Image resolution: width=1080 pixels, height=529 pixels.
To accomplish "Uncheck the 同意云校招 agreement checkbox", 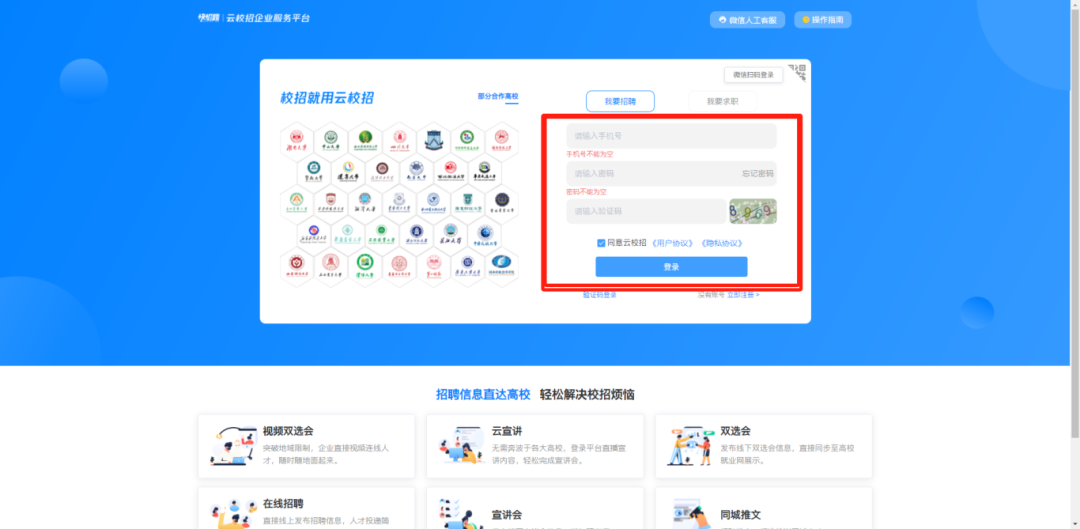I will [601, 243].
